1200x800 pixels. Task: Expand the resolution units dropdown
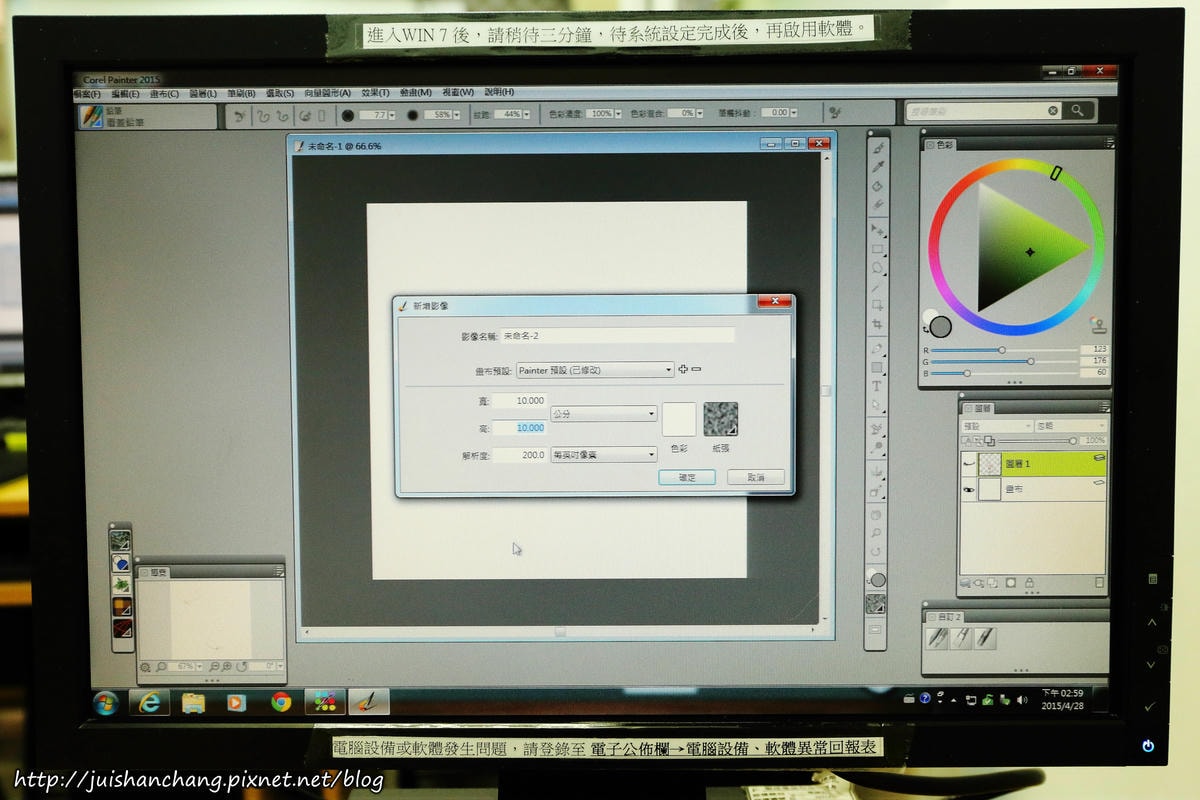(603, 455)
